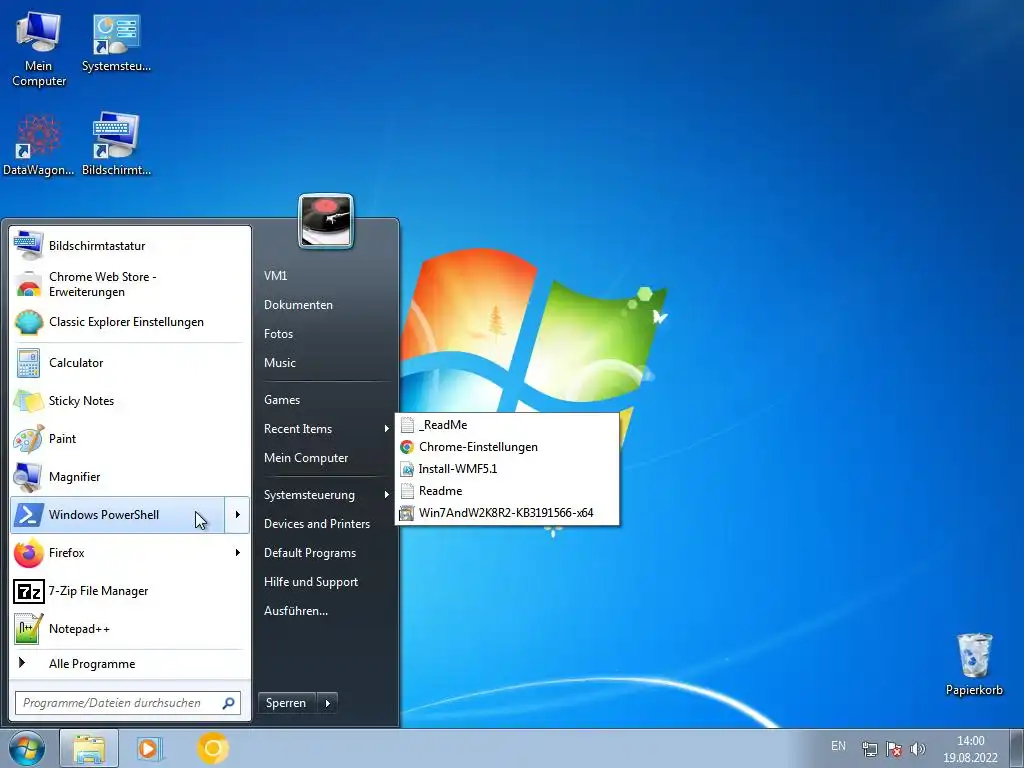Open DataWagon desktop shortcut

(x=38, y=145)
